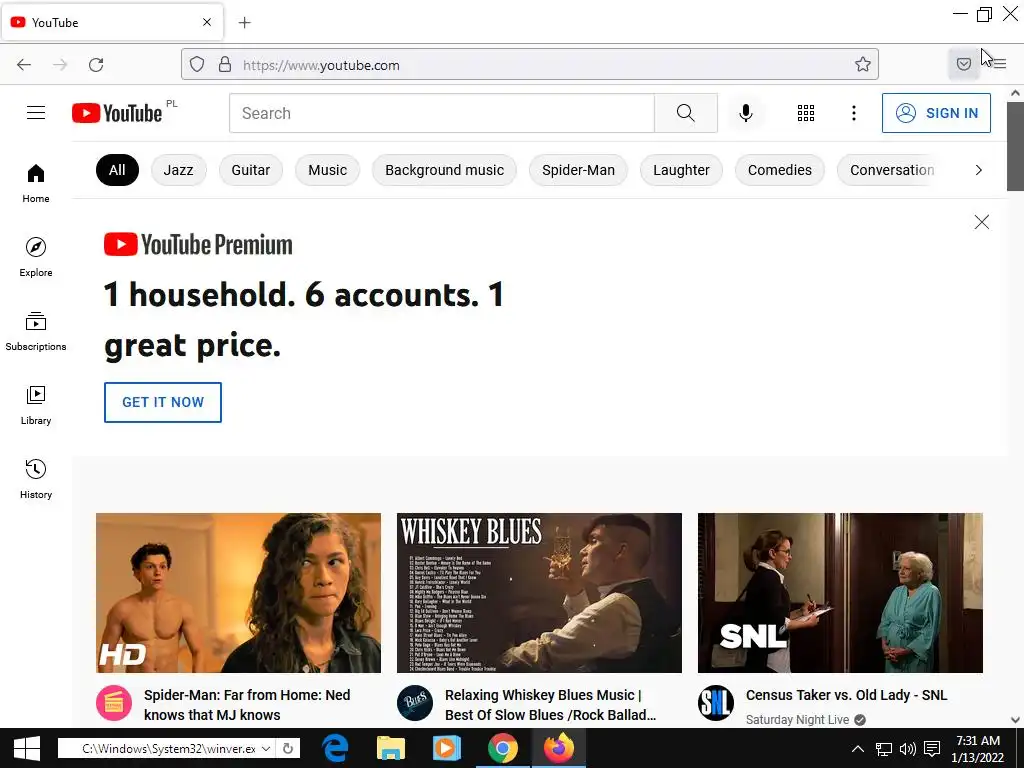Reload the current page
1024x768 pixels.
tap(96, 65)
